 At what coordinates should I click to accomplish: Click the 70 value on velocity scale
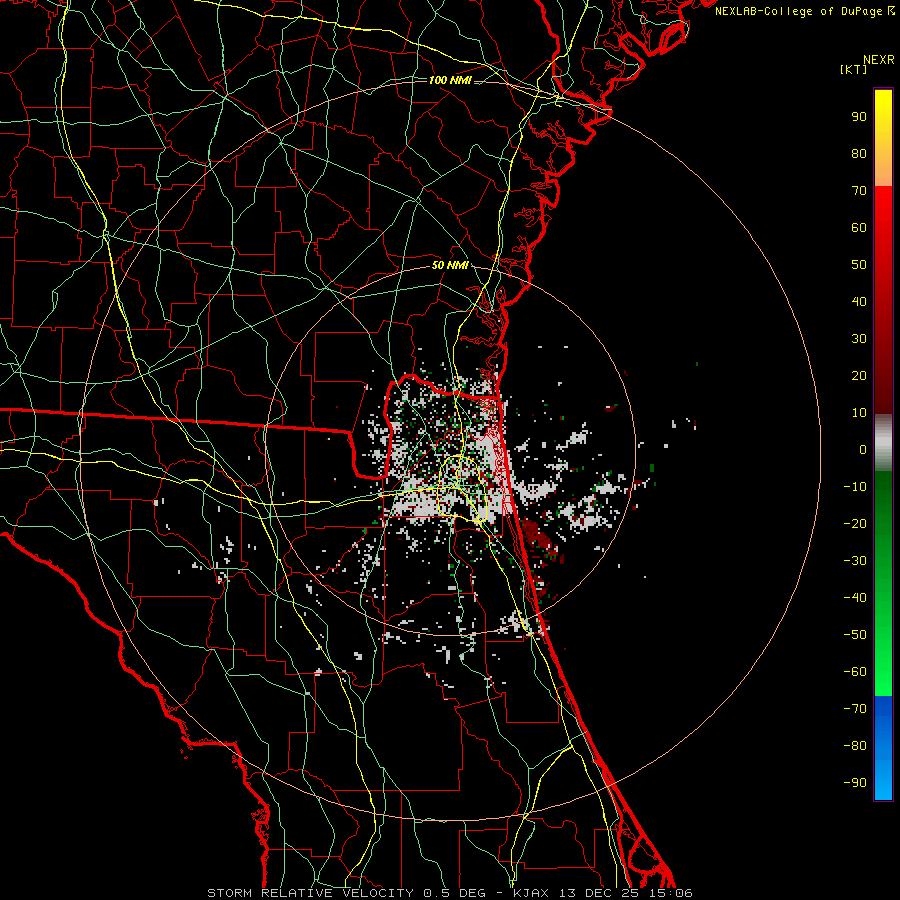coord(859,191)
